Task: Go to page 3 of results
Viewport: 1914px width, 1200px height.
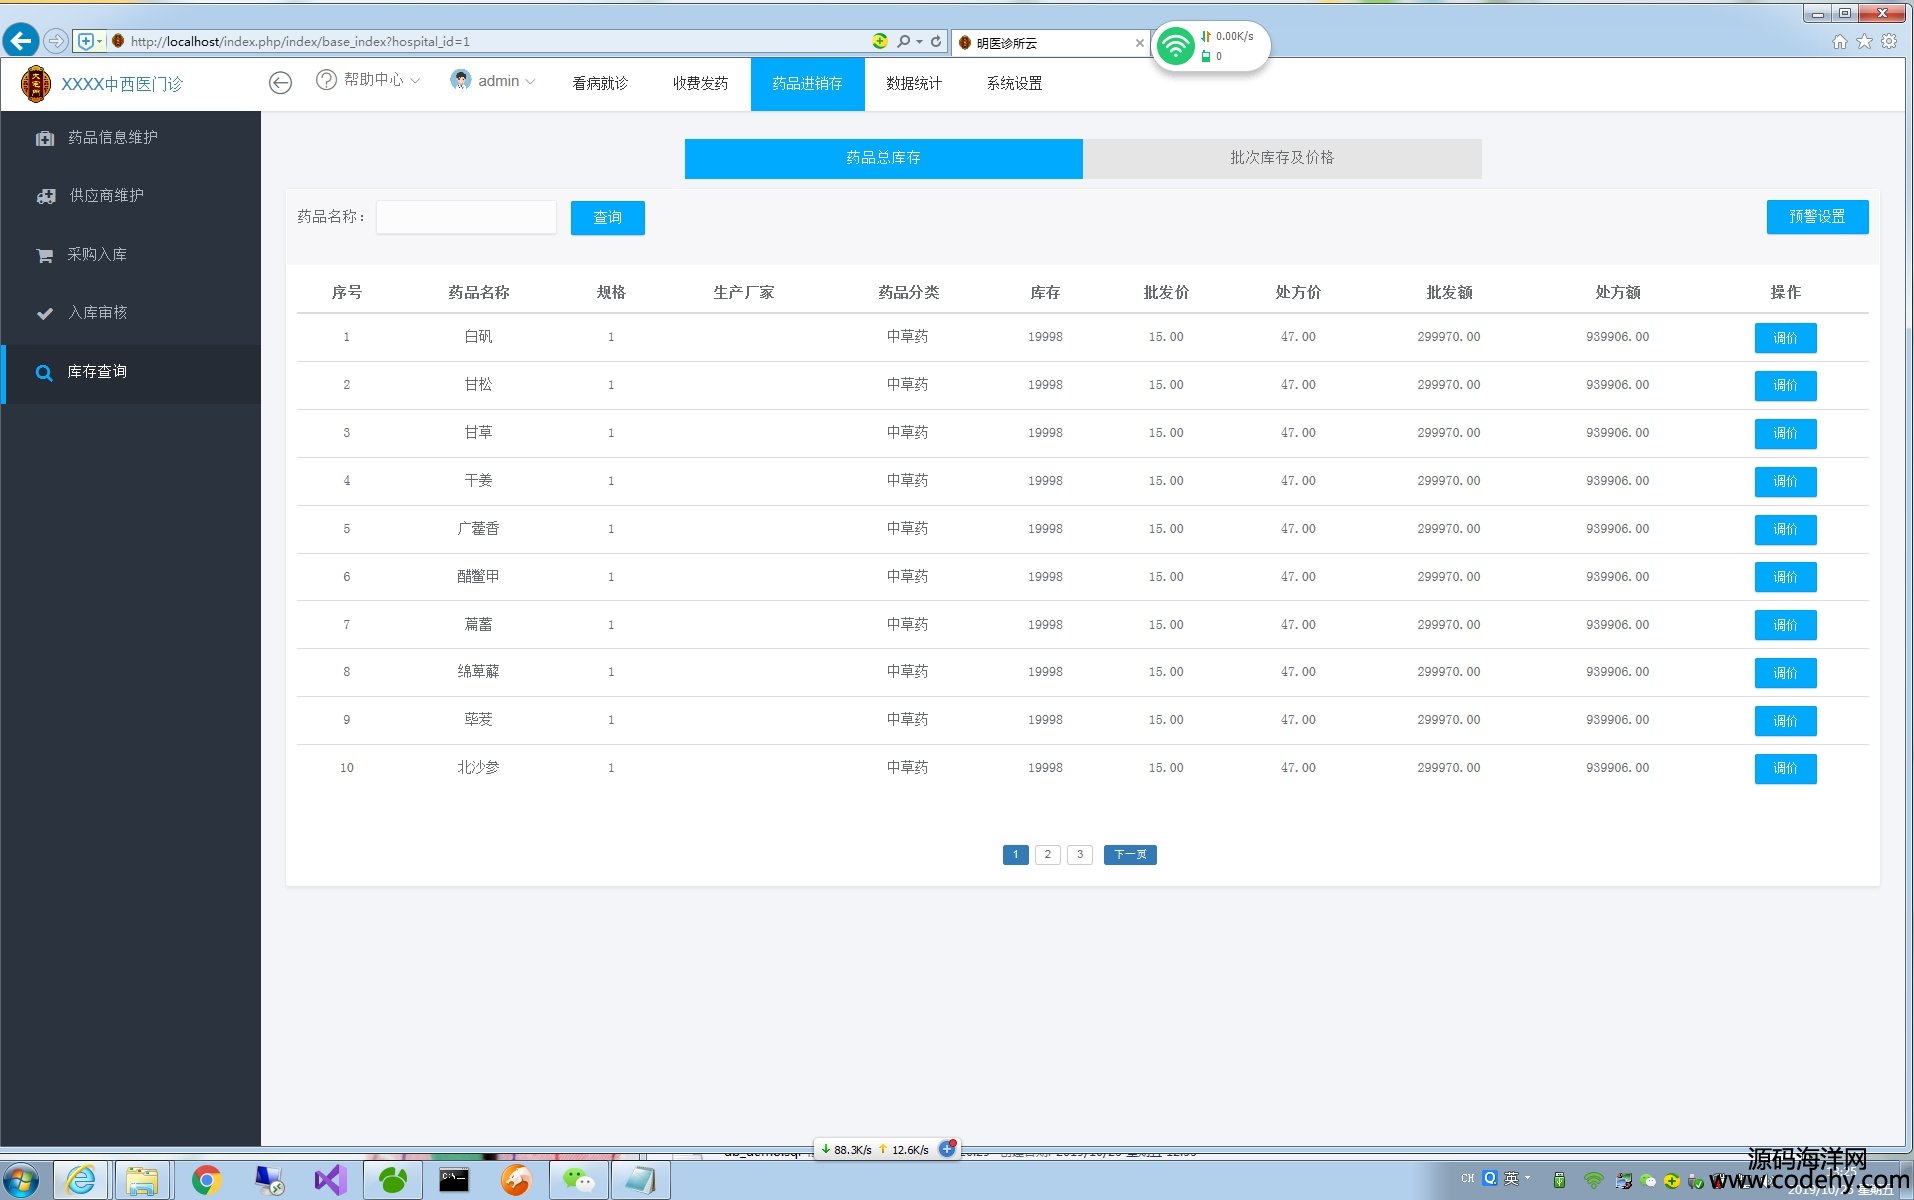Action: [1079, 855]
